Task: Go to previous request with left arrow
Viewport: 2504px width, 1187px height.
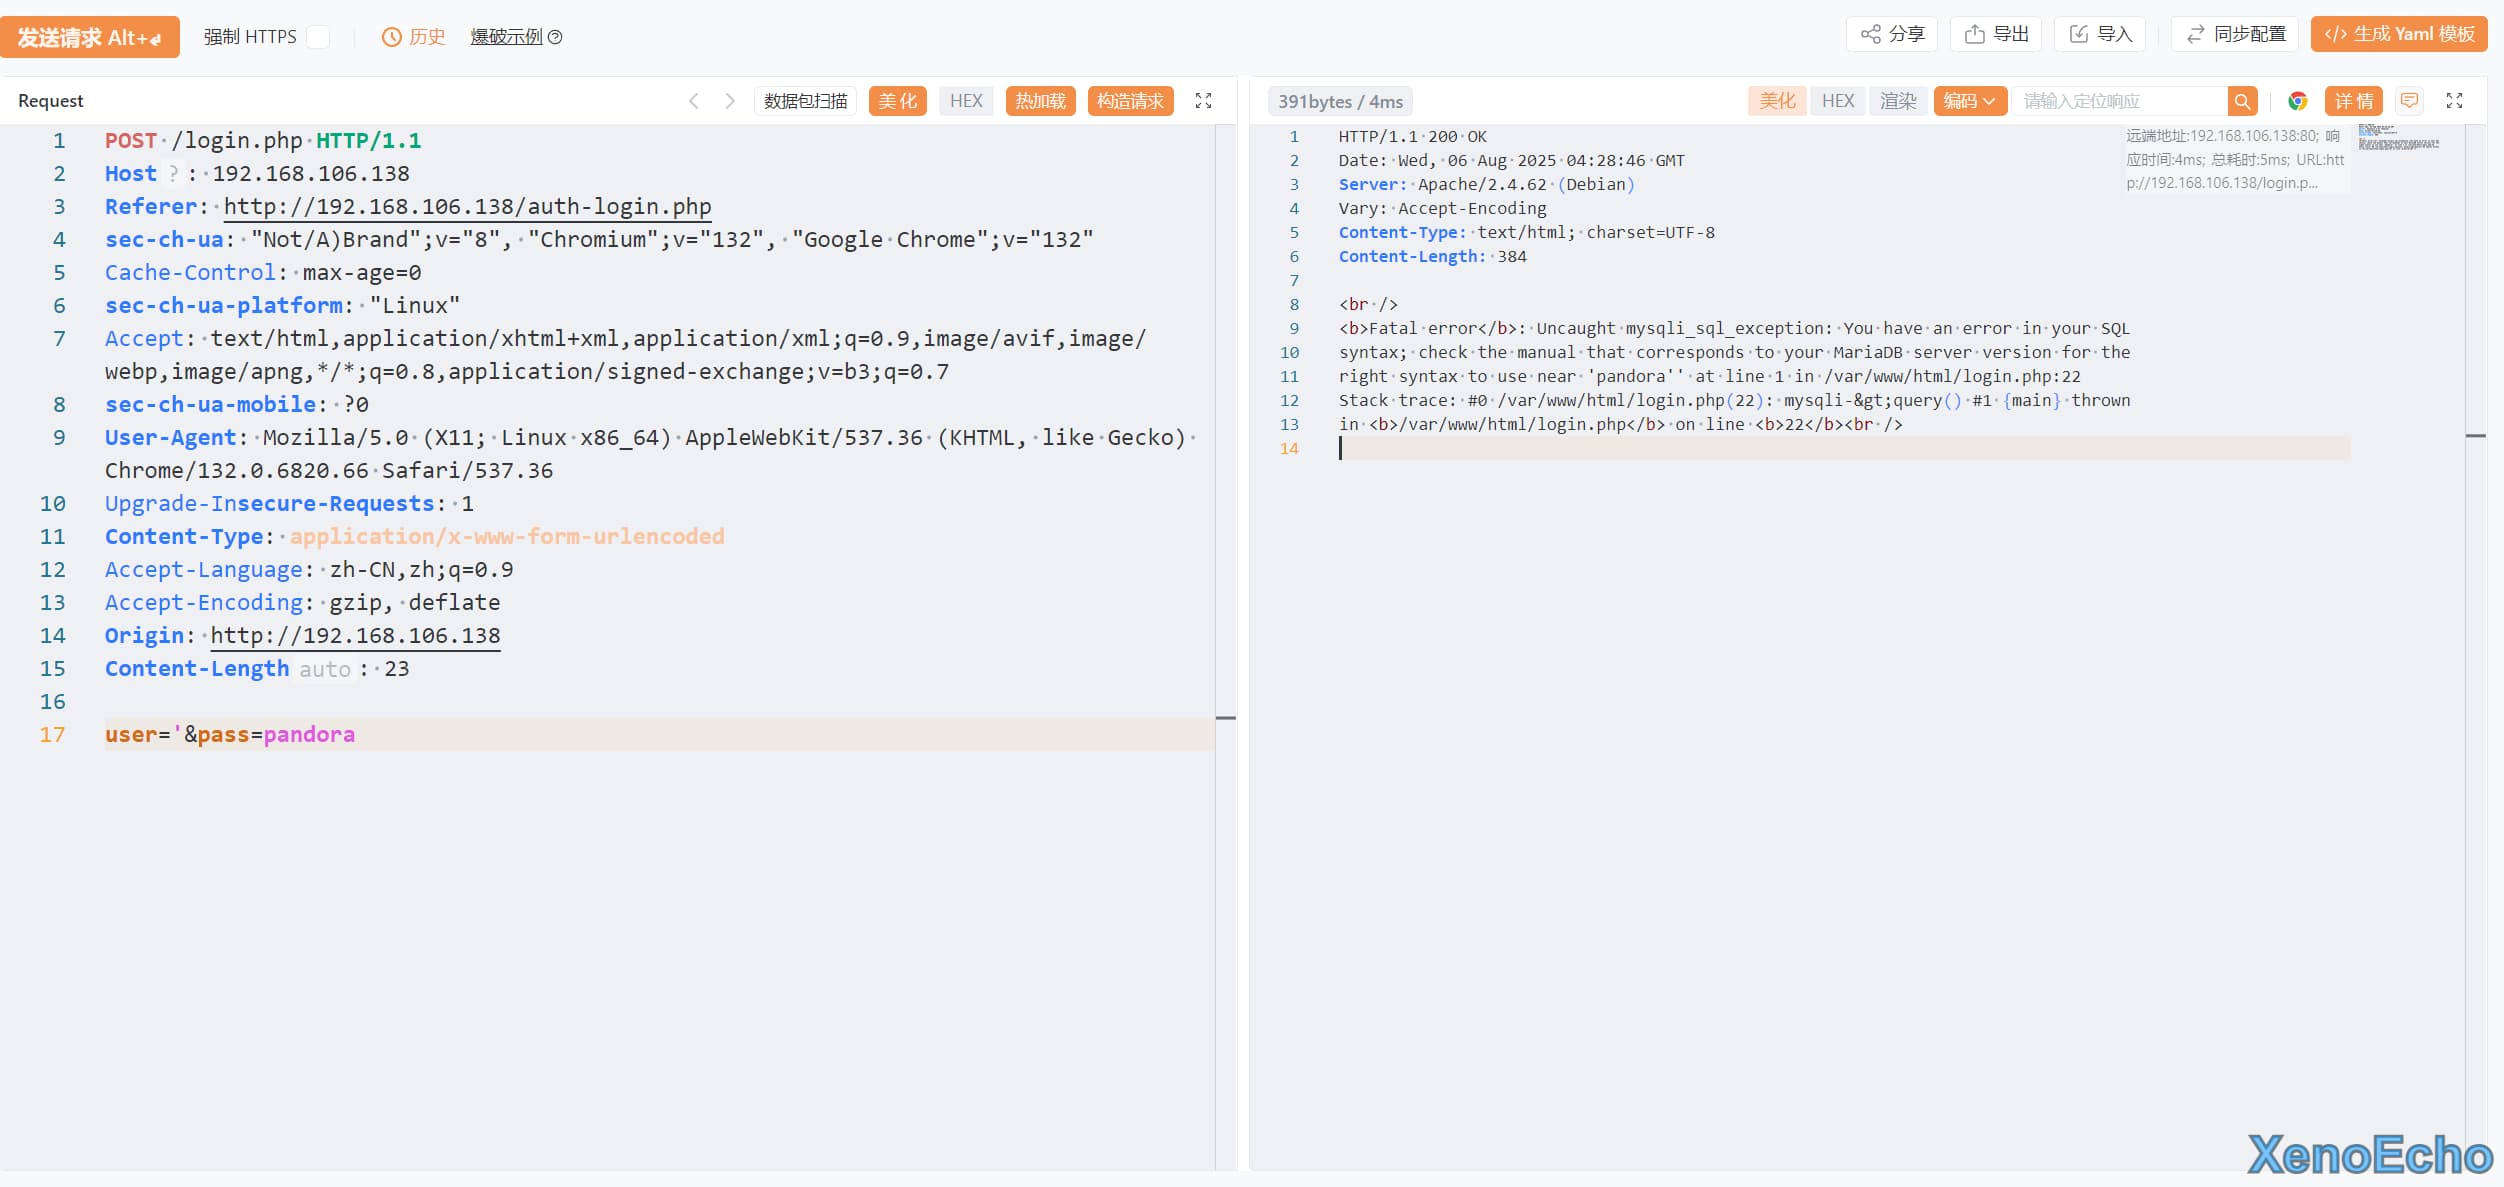Action: pyautogui.click(x=694, y=101)
